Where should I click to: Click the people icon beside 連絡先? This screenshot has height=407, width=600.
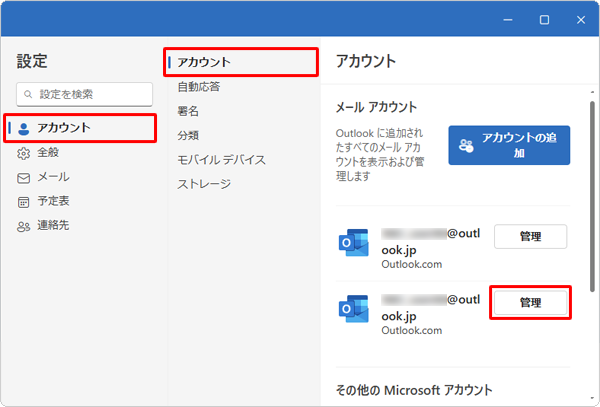[23, 226]
